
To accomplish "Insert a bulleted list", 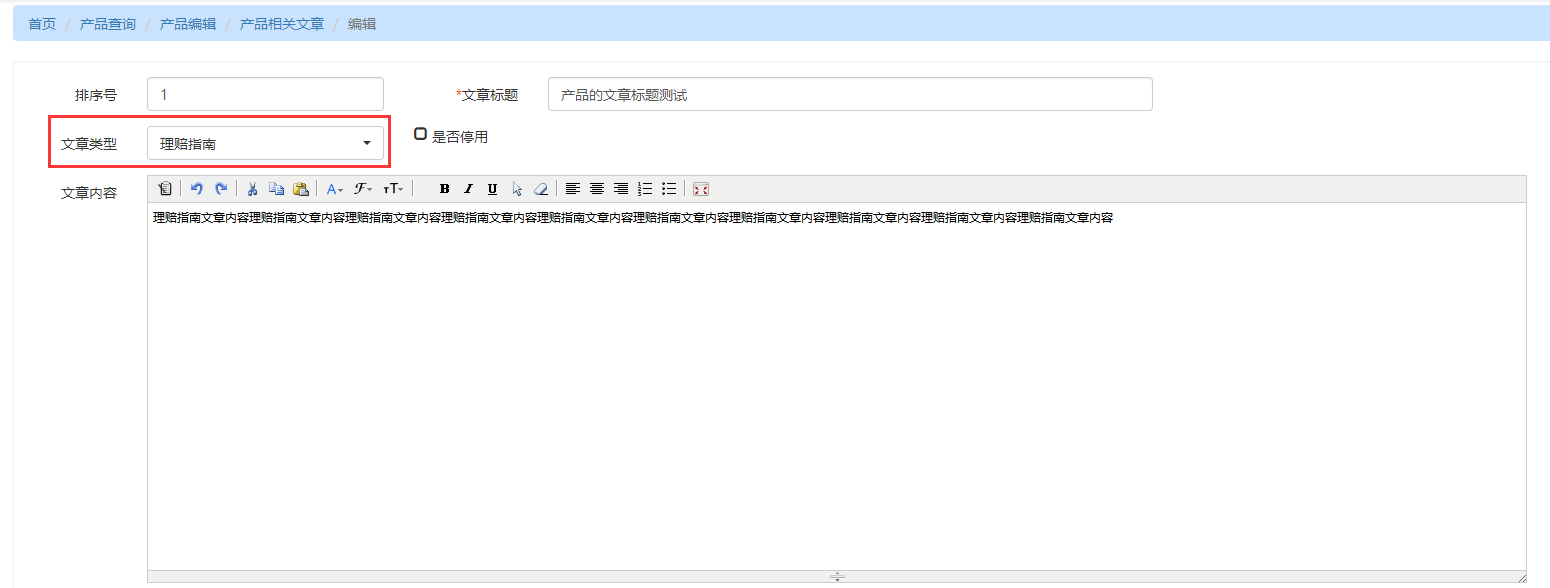I will coord(669,188).
